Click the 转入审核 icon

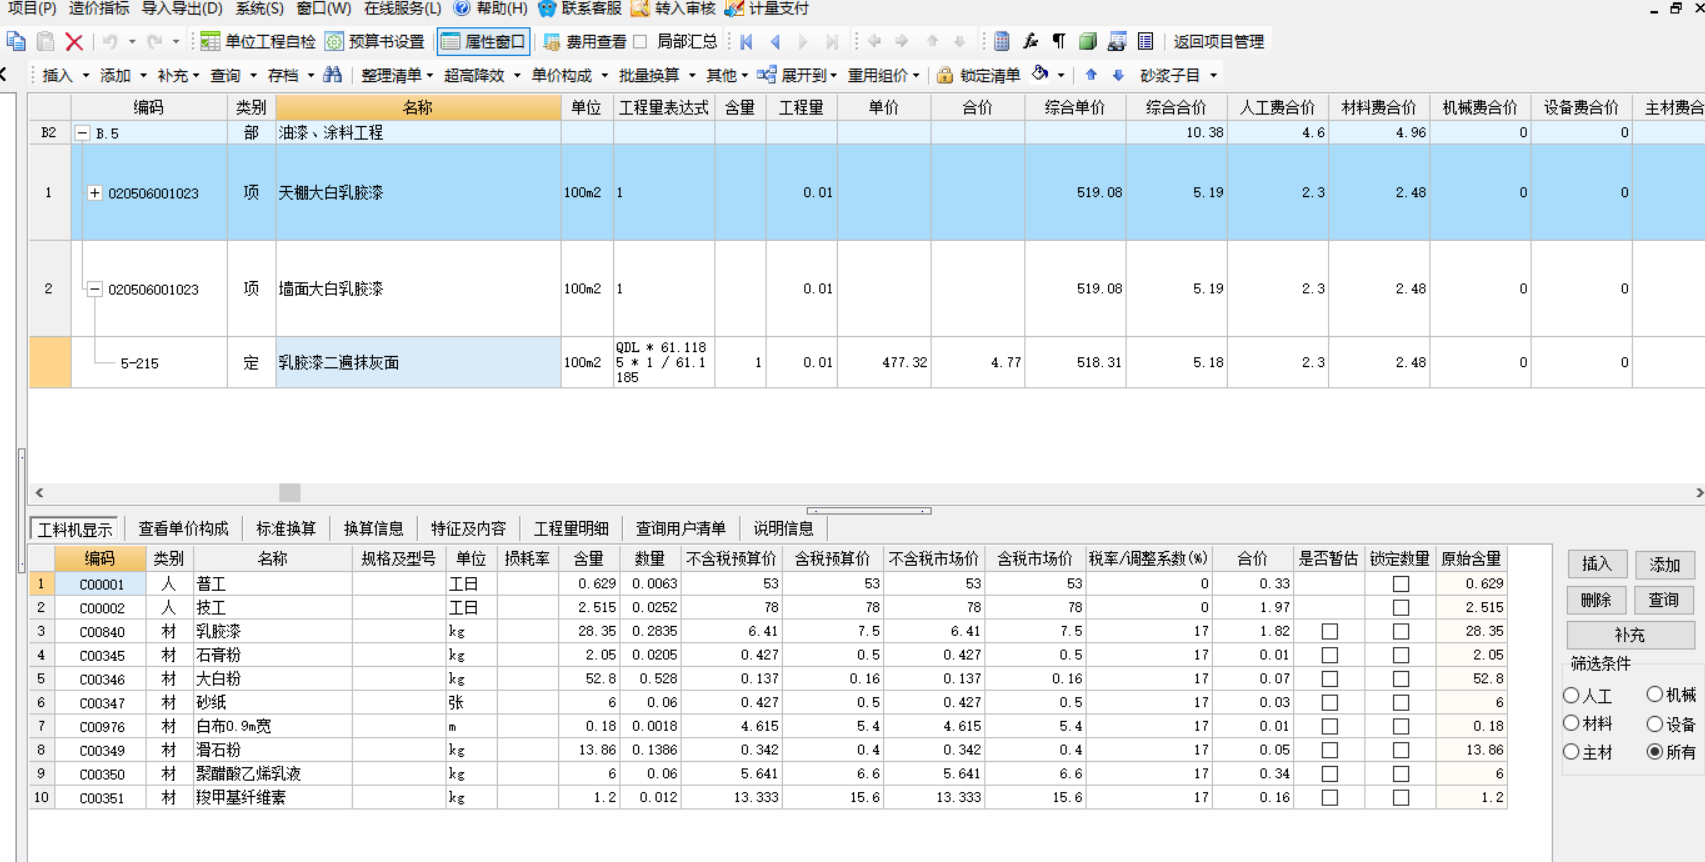[641, 8]
